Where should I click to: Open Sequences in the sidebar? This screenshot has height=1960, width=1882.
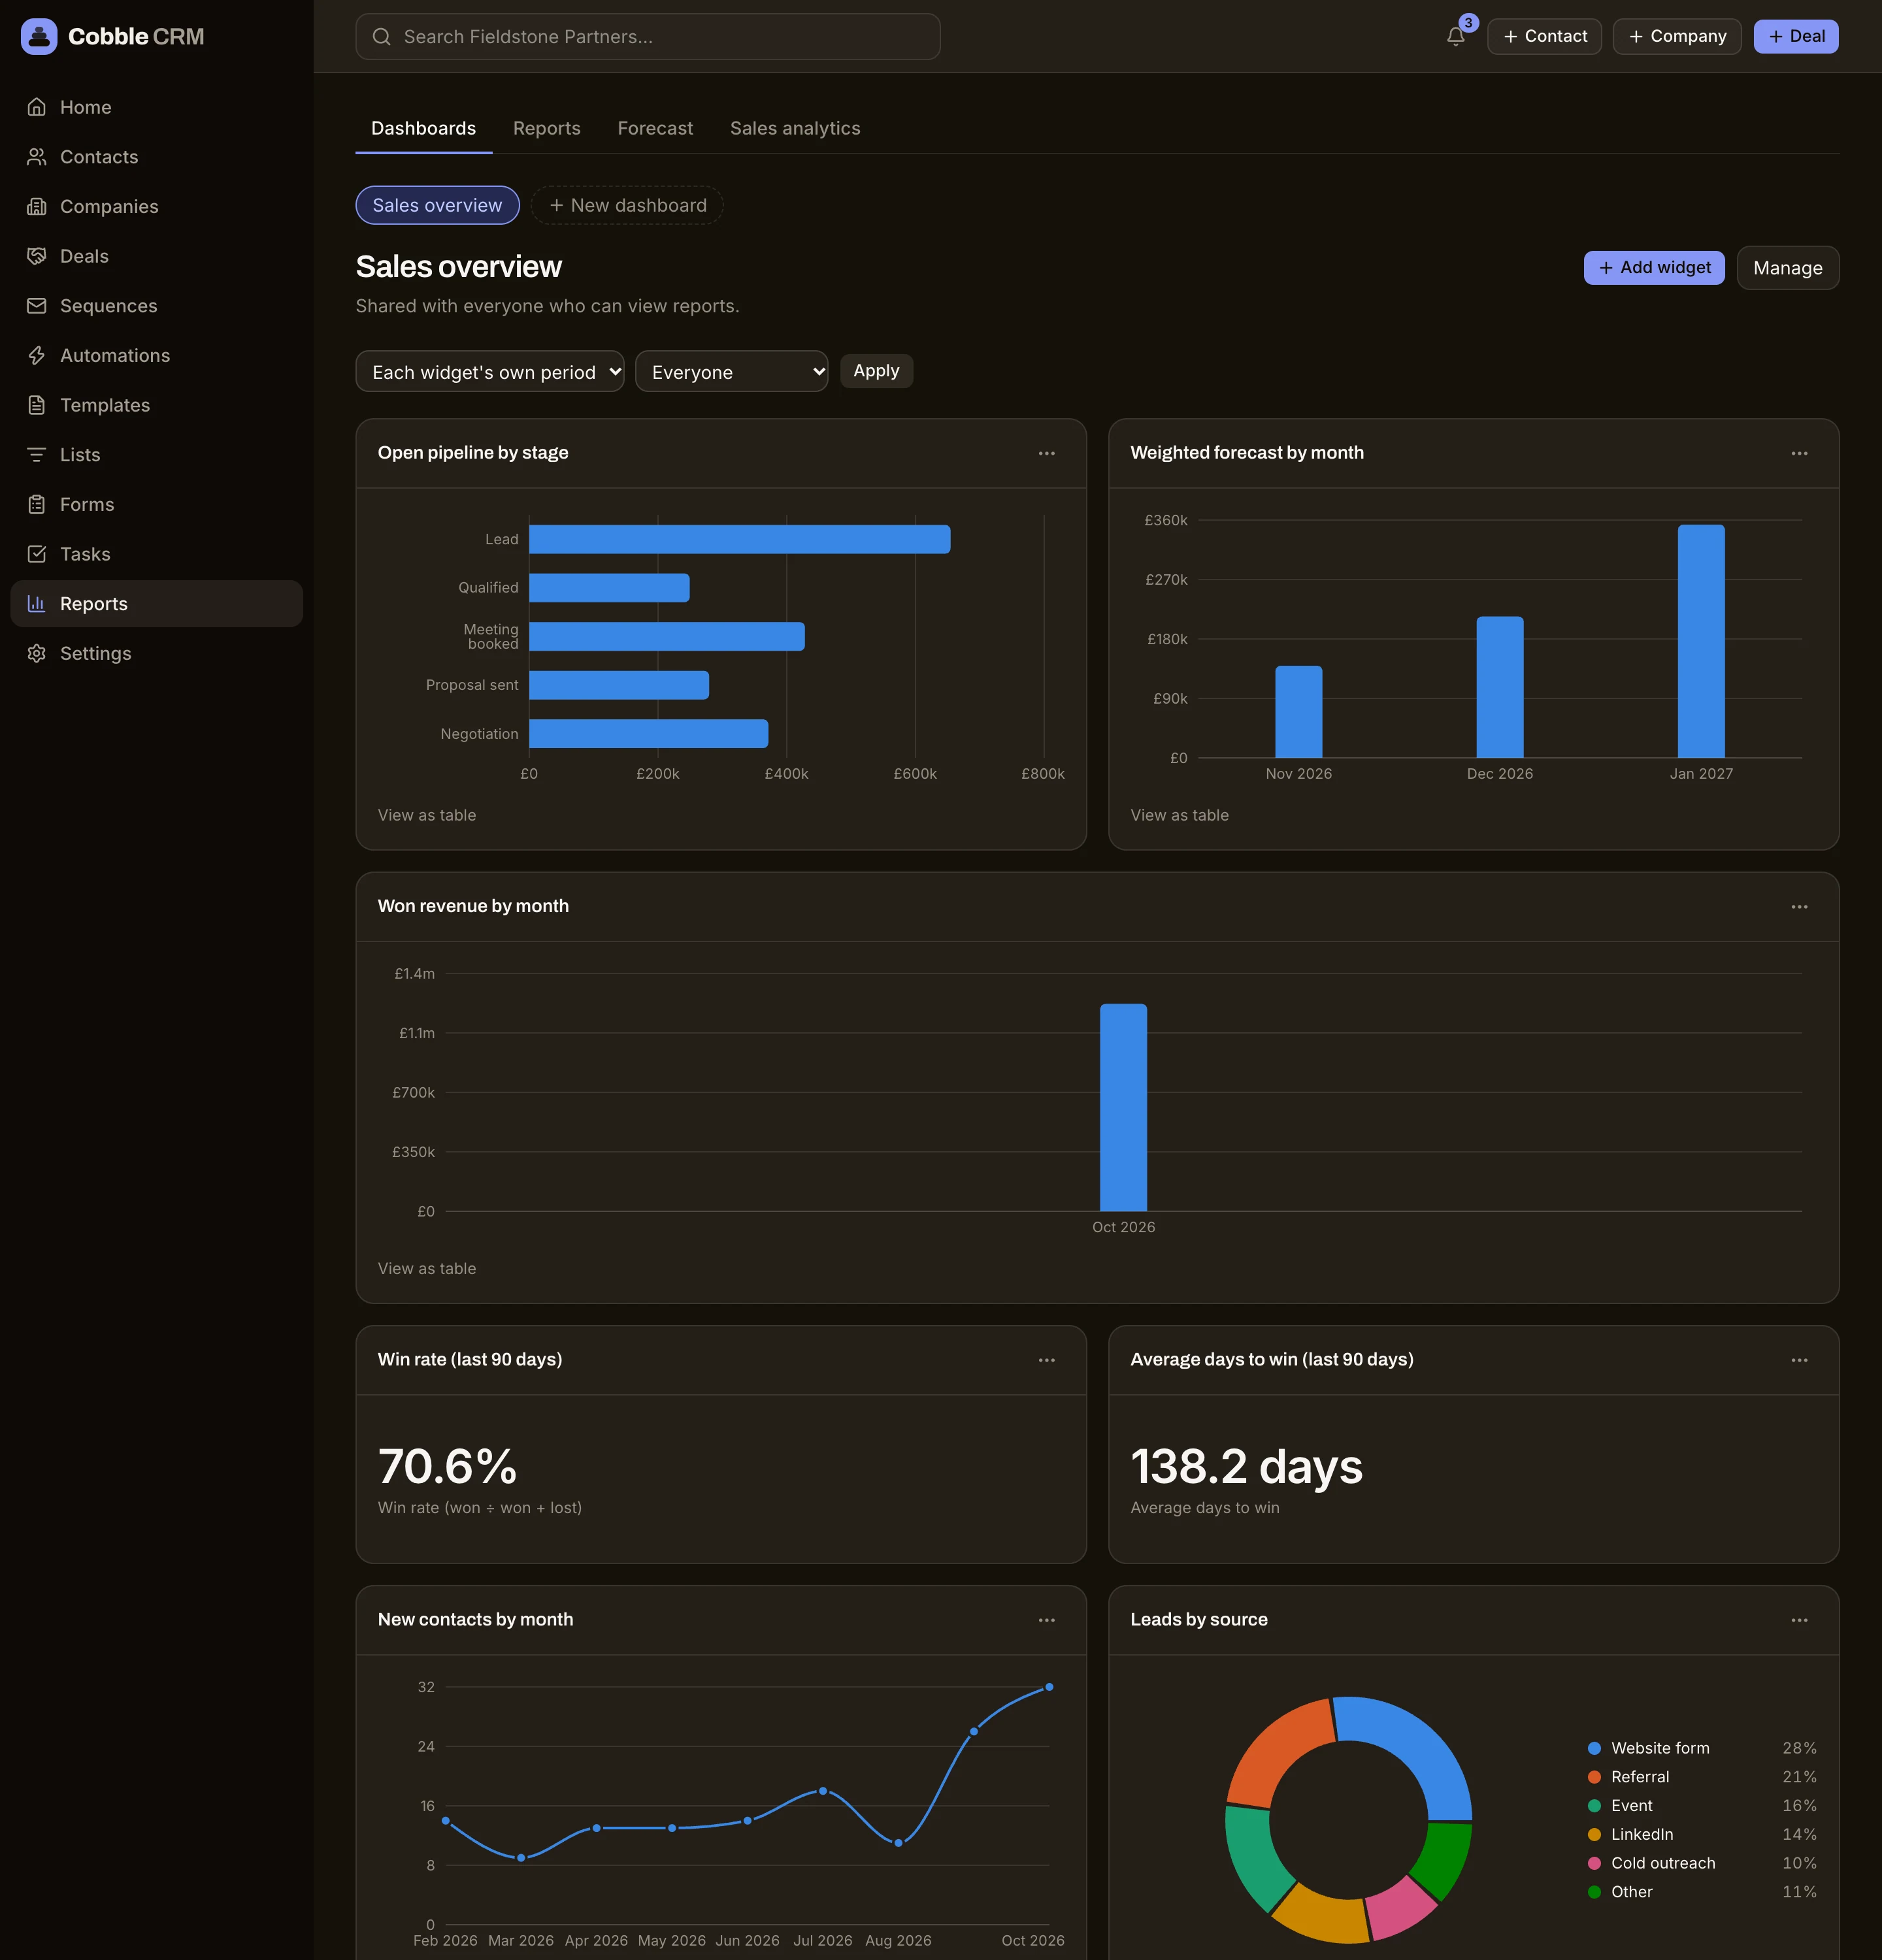pyautogui.click(x=156, y=306)
